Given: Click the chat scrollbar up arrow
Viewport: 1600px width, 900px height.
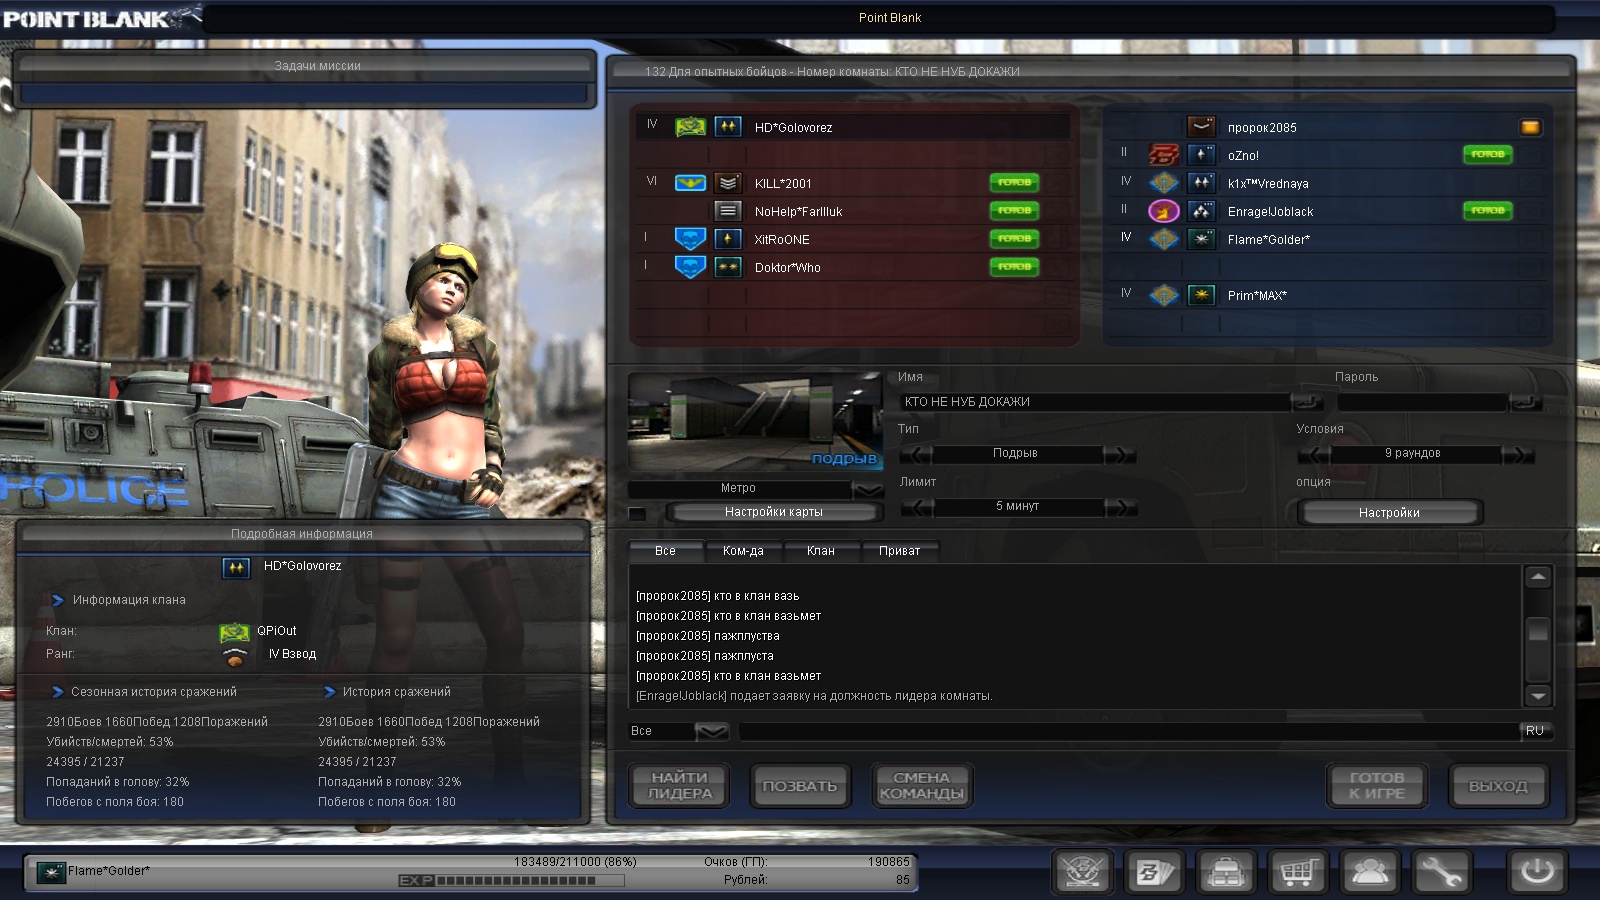Looking at the screenshot, I should (1538, 577).
